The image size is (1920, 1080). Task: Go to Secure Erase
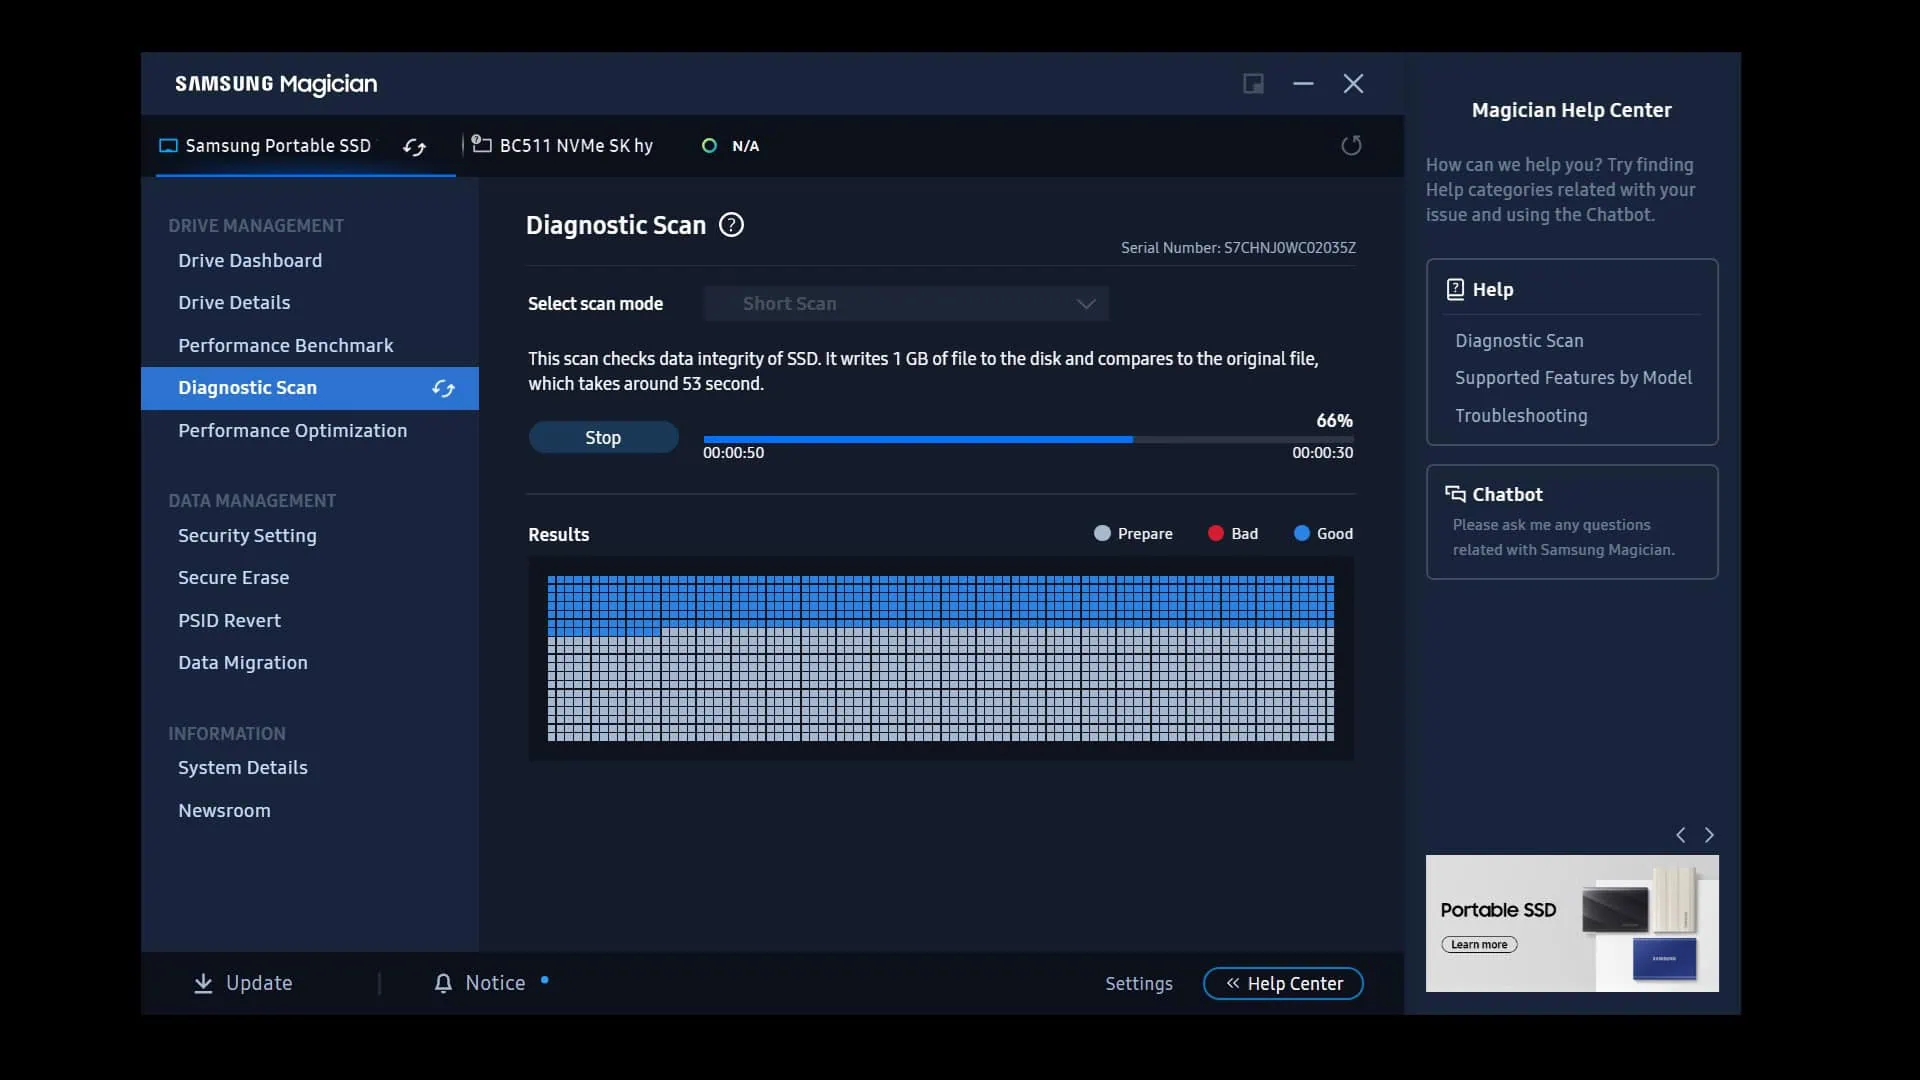point(234,578)
